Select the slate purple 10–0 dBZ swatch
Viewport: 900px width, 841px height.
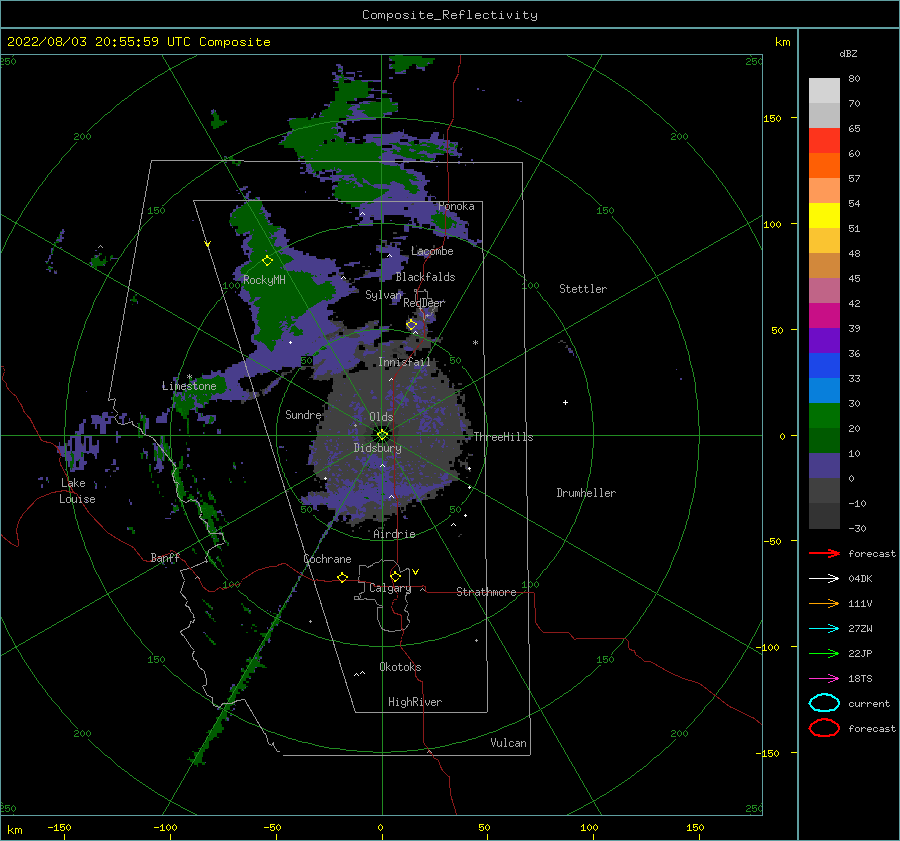coord(824,466)
